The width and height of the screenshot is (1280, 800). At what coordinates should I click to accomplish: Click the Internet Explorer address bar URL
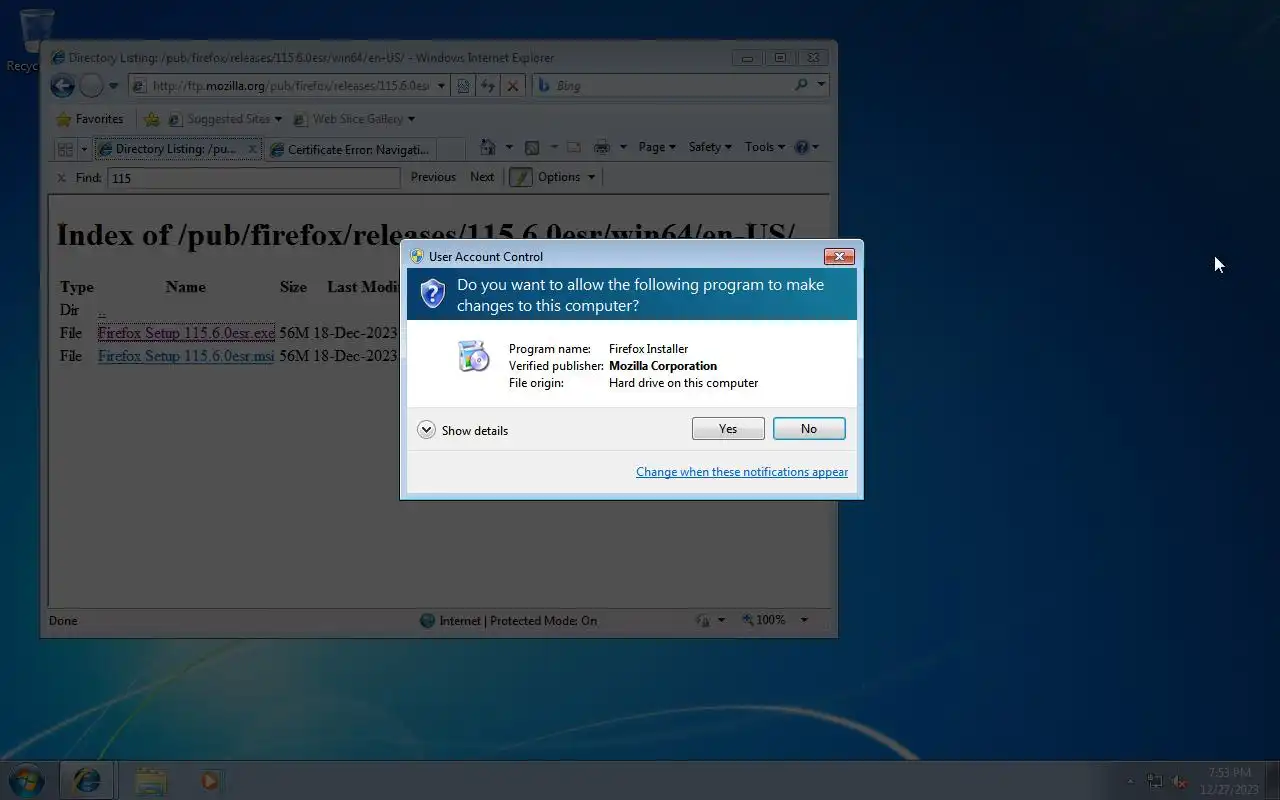[290, 86]
